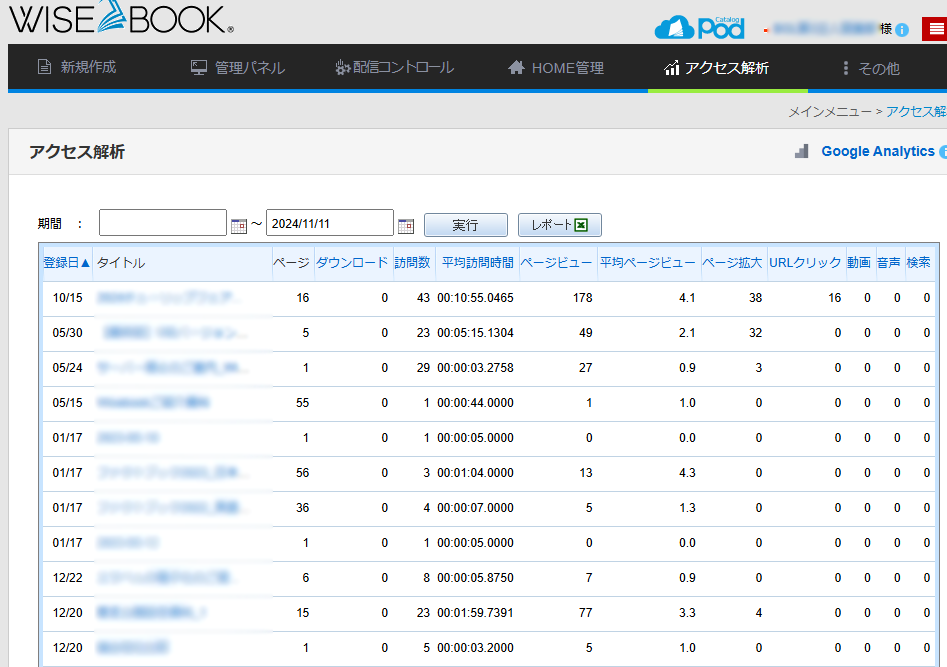947x667 pixels.
Task: Click the home icon on HOME管理
Action: click(516, 68)
